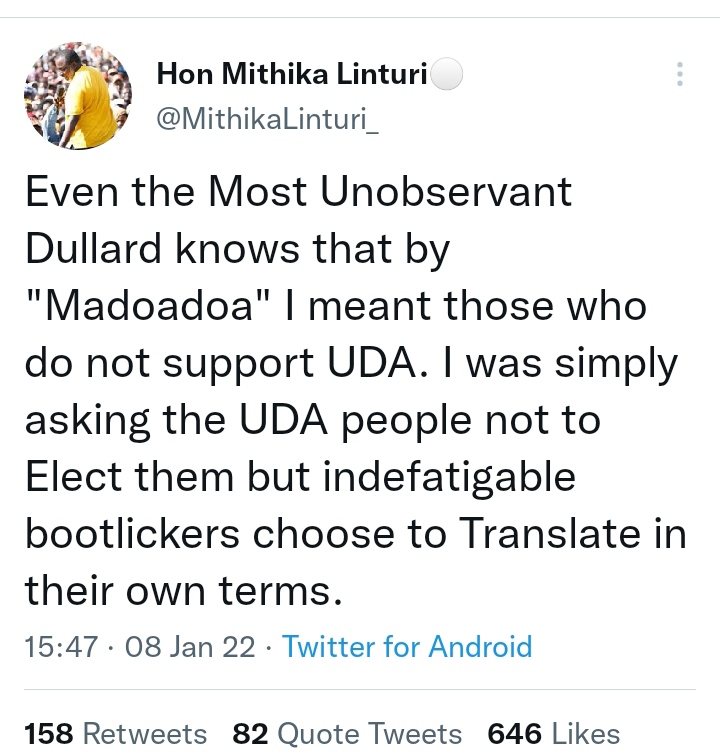Open the Twitter for Android source link
This screenshot has height=756, width=720.
pos(407,646)
